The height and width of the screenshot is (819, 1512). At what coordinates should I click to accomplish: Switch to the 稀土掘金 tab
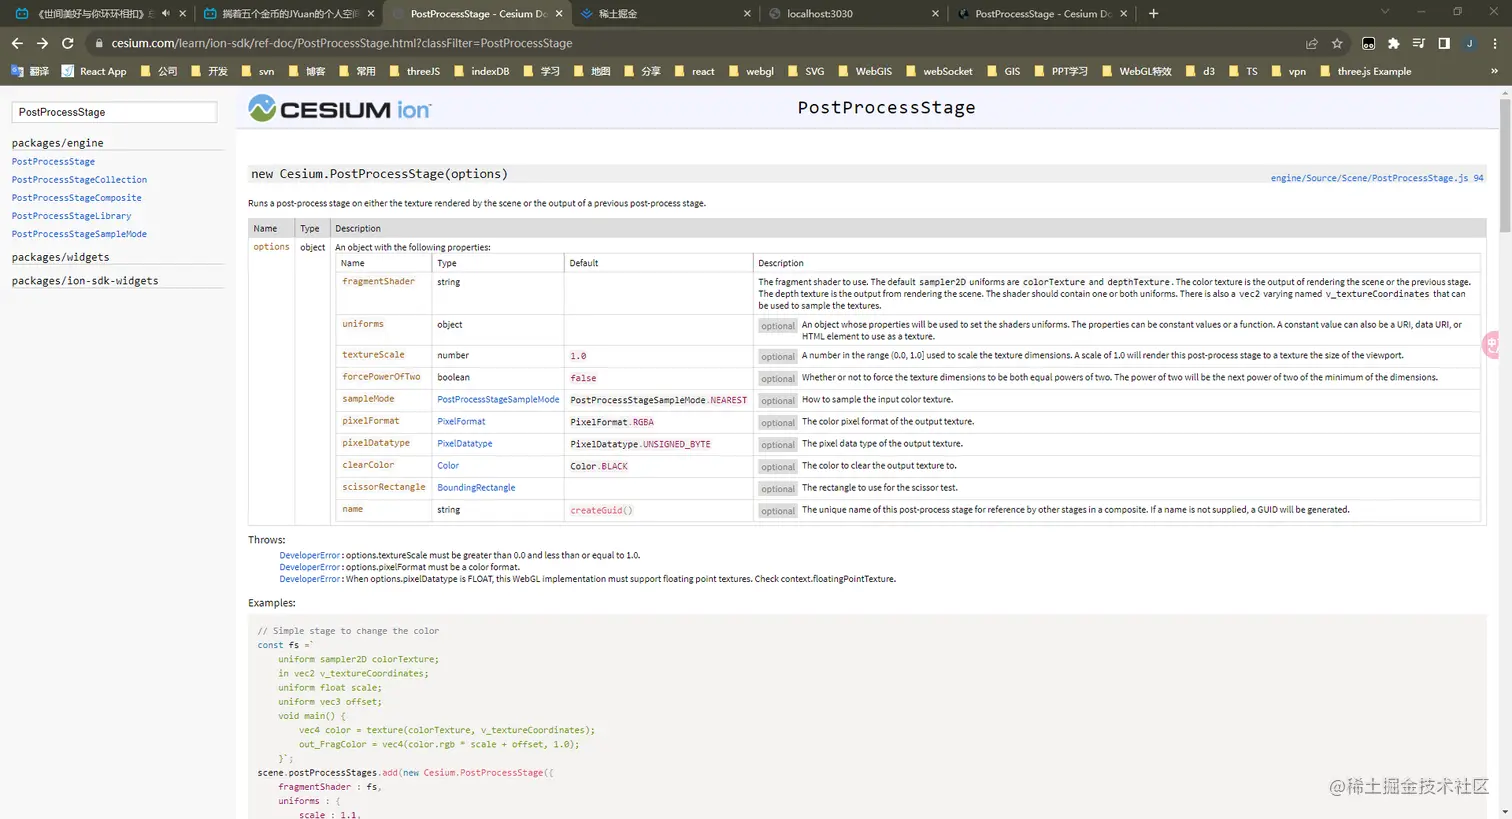pos(664,14)
